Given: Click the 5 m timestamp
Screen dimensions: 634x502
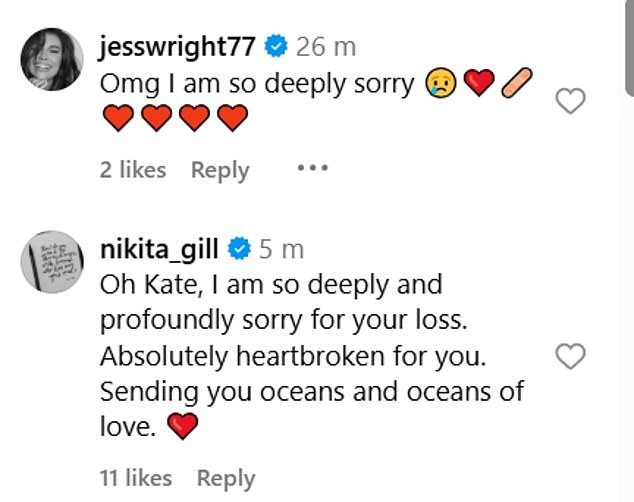Looking at the screenshot, I should [282, 248].
